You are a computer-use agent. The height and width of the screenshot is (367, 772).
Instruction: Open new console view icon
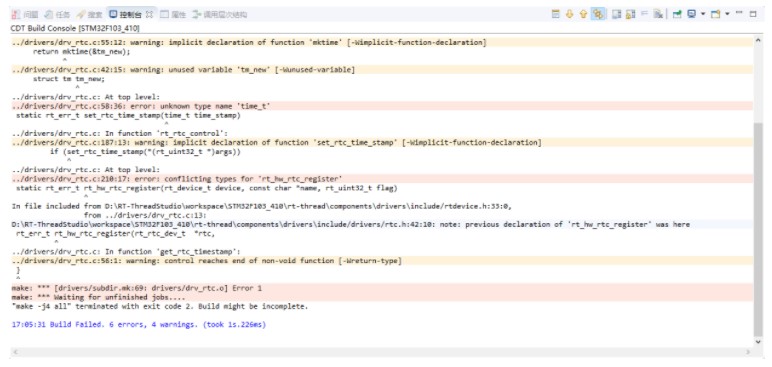pyautogui.click(x=715, y=14)
